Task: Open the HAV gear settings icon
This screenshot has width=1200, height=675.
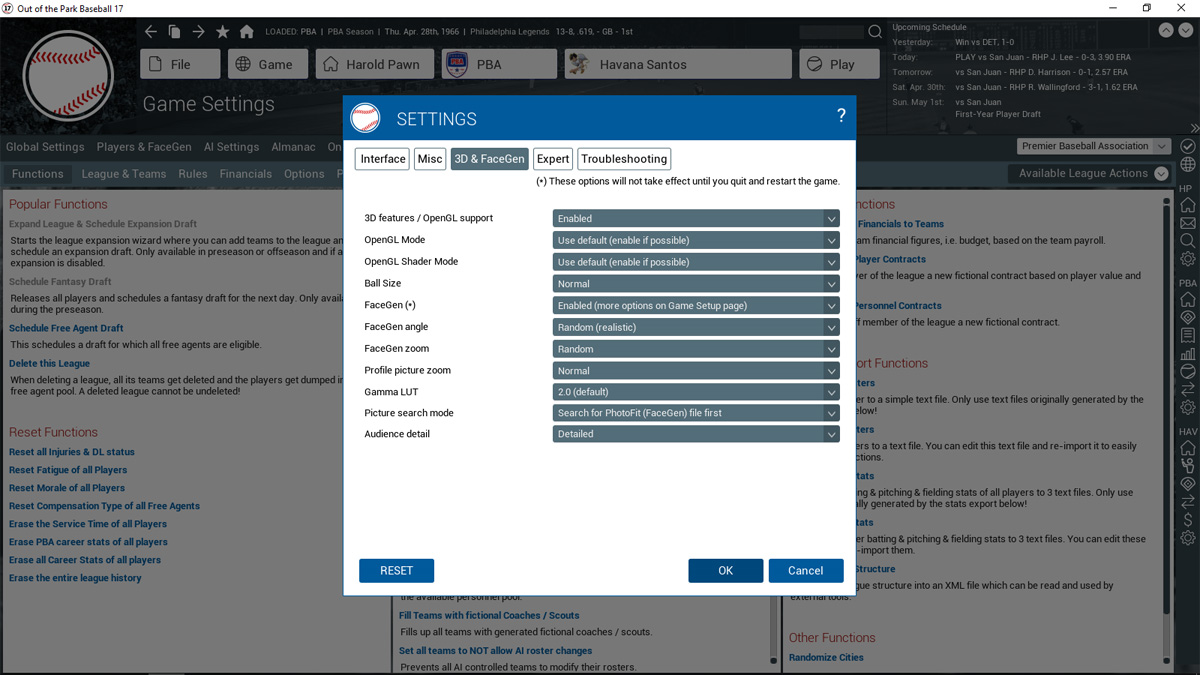Action: [1188, 538]
